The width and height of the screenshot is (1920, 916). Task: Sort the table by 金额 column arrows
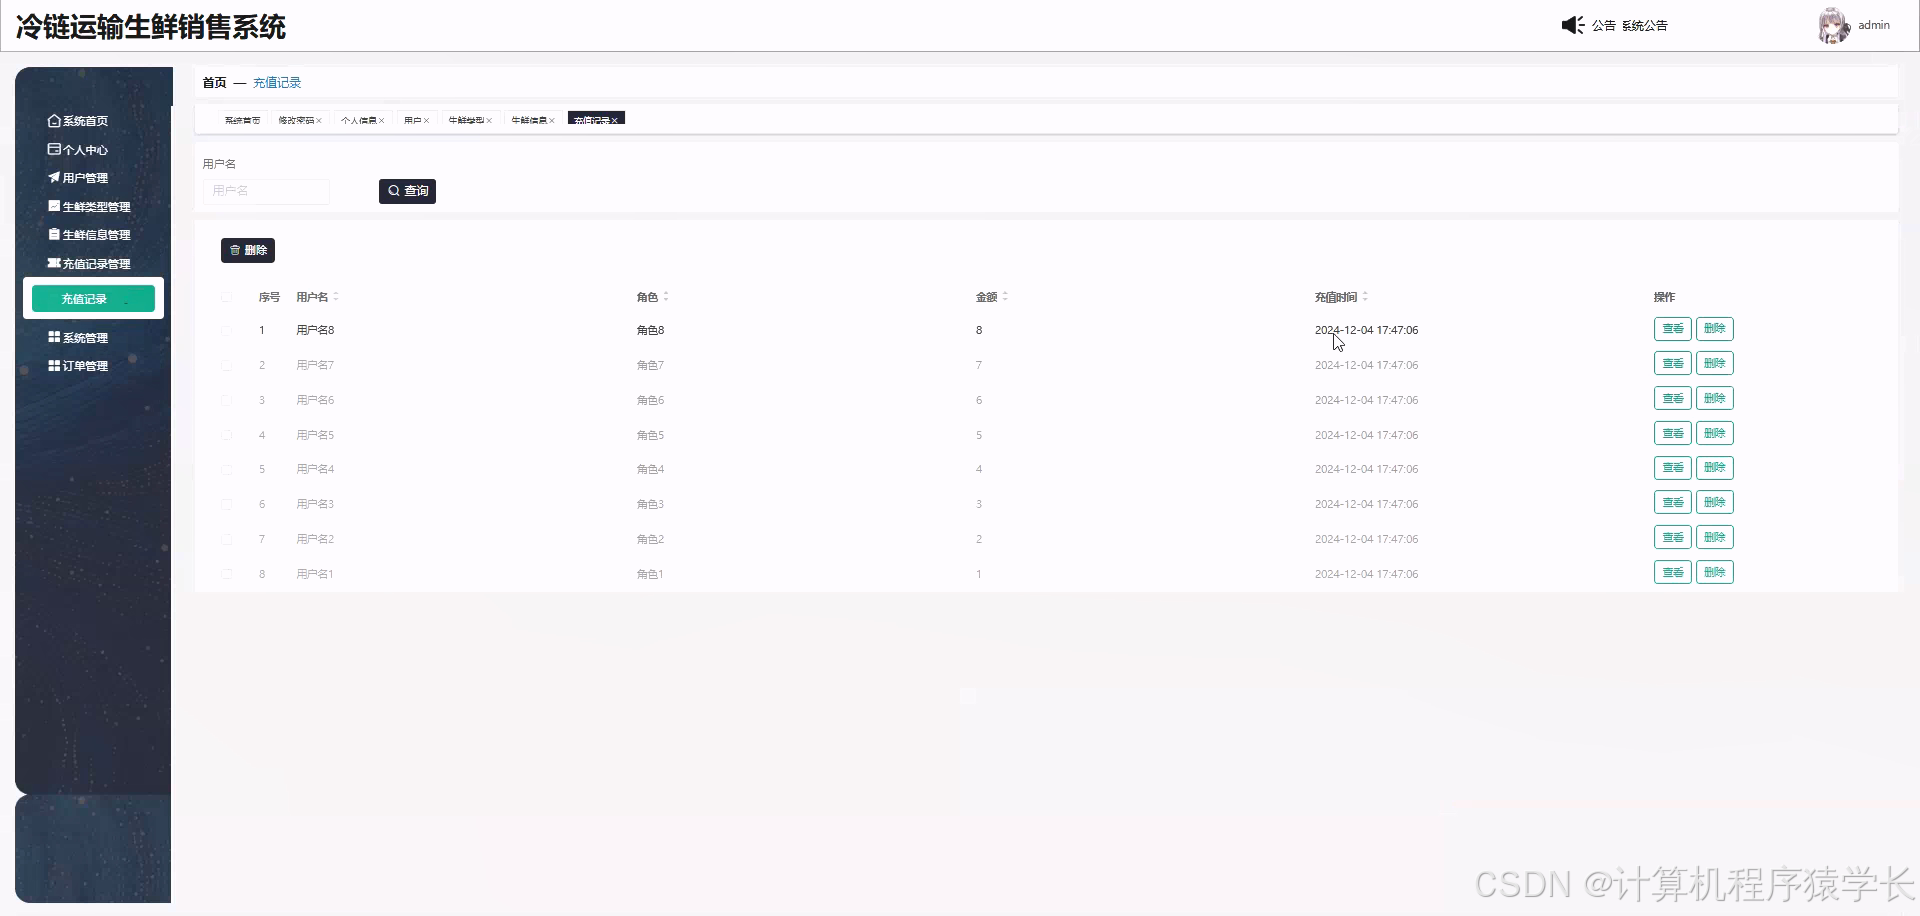click(1005, 297)
